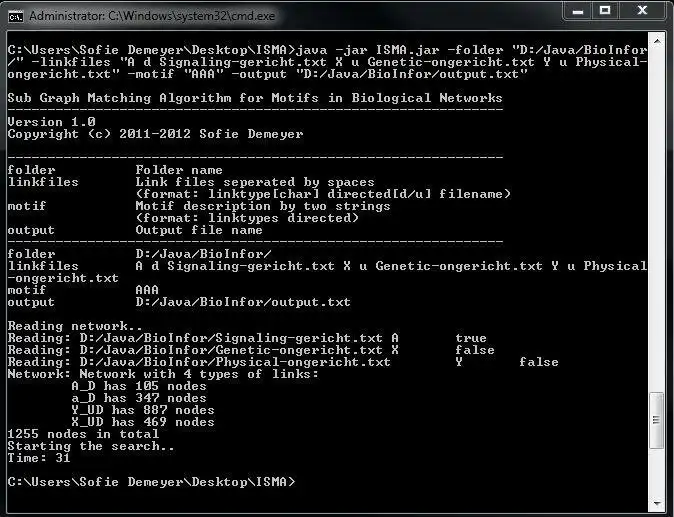Click the vertical scrollbar thumb
Screen dimensions: 674x517
pyautogui.click(x=657, y=420)
